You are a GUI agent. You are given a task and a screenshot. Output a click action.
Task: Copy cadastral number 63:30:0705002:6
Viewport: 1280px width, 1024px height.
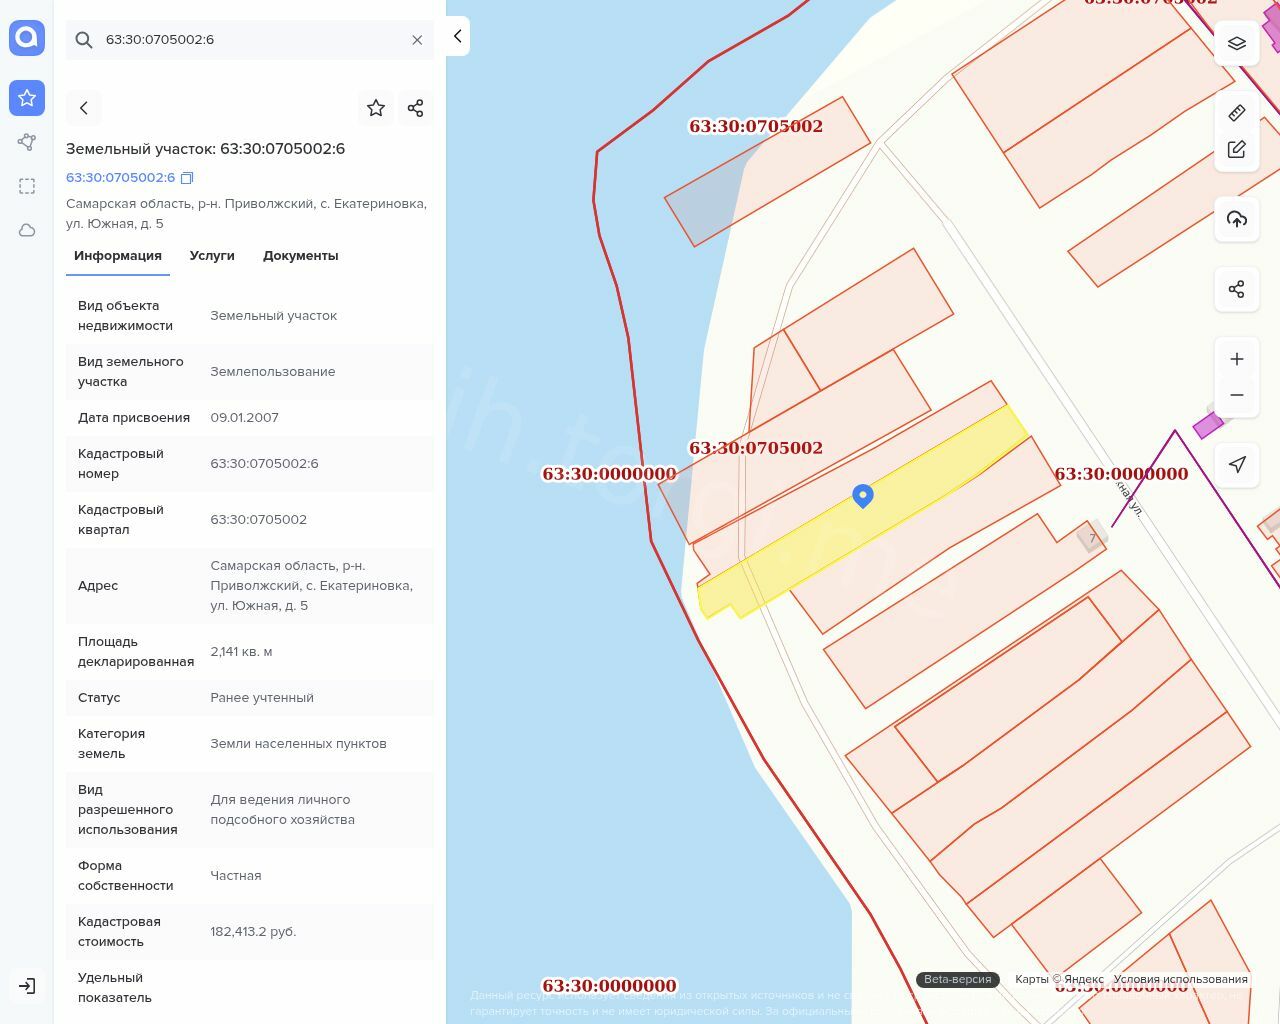coord(187,178)
